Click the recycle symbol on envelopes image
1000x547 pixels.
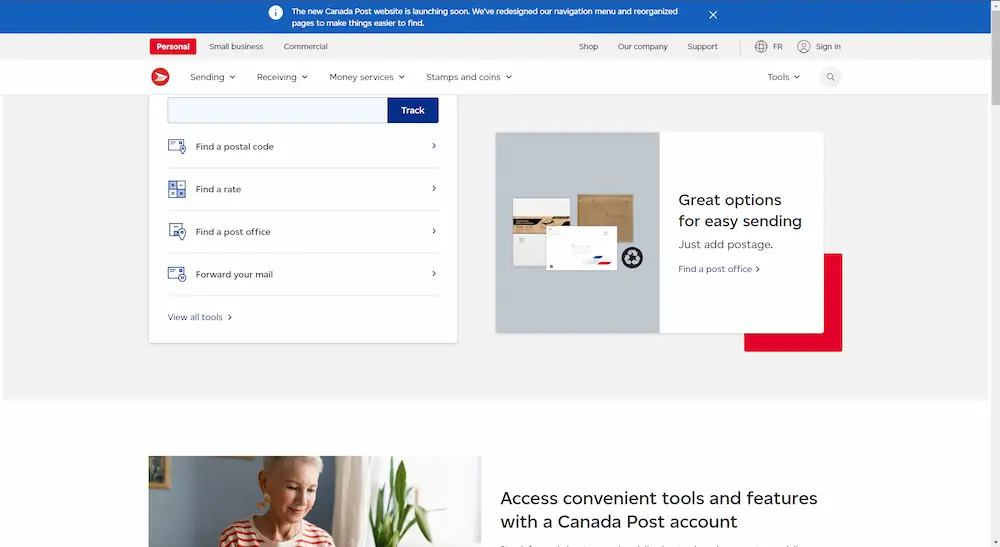point(632,258)
